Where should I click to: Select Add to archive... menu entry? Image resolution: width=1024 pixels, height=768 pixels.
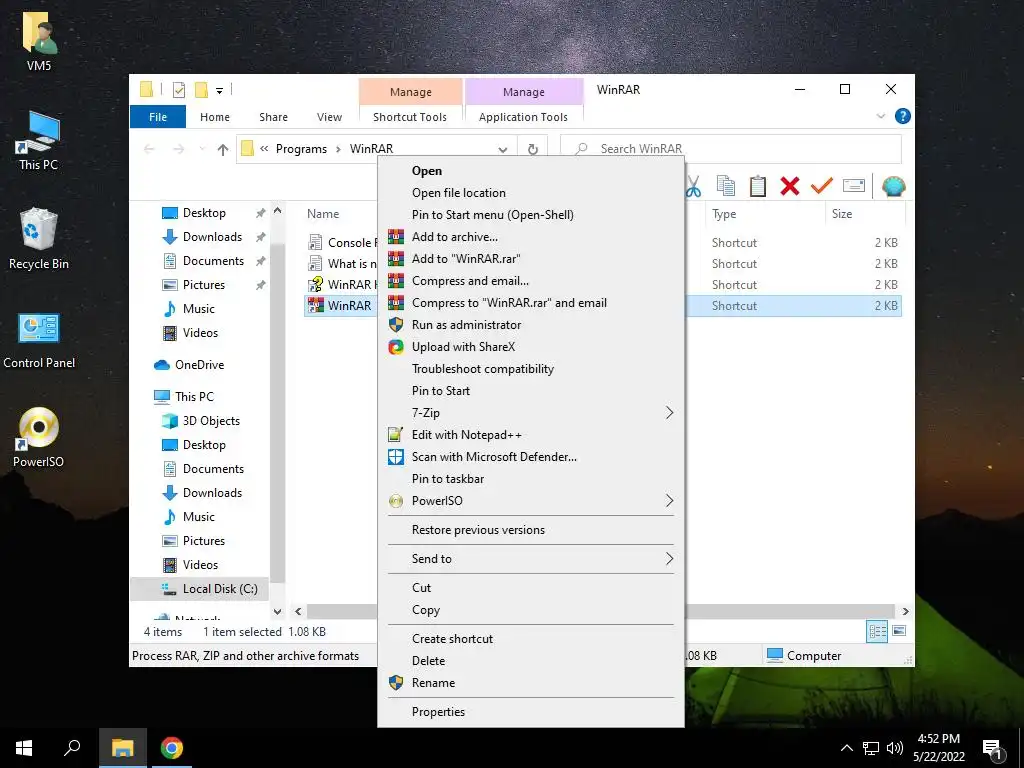[531, 237]
